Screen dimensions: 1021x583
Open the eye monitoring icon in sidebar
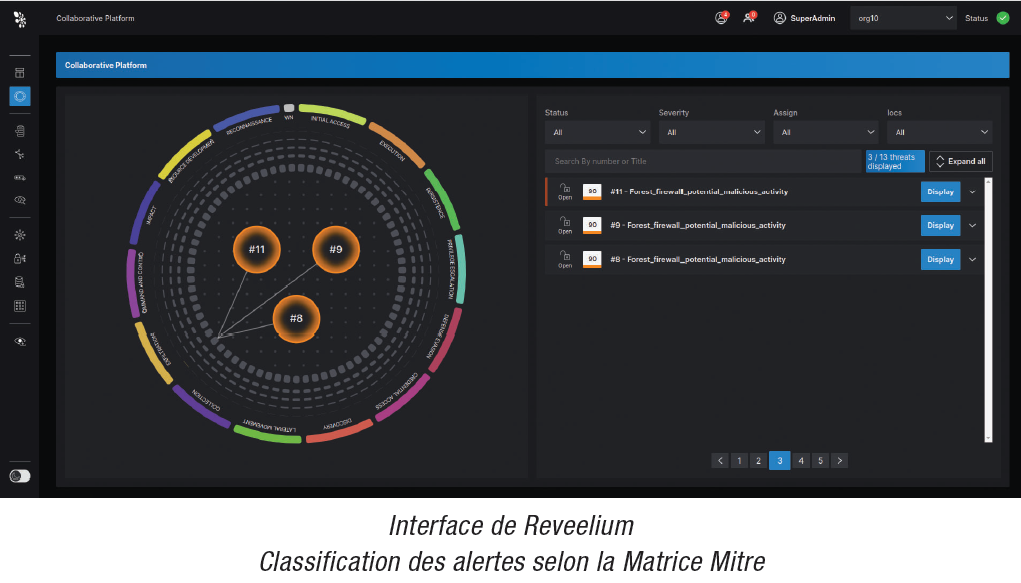20,341
